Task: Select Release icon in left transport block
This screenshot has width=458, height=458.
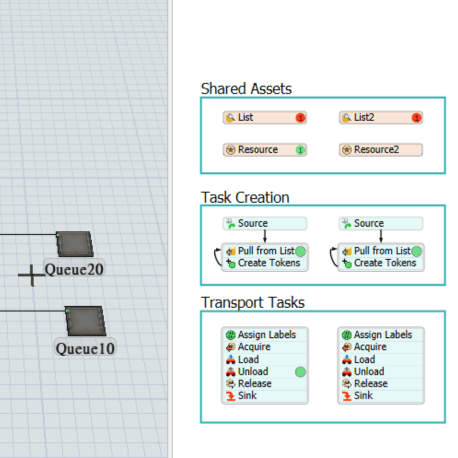Action: (x=231, y=384)
